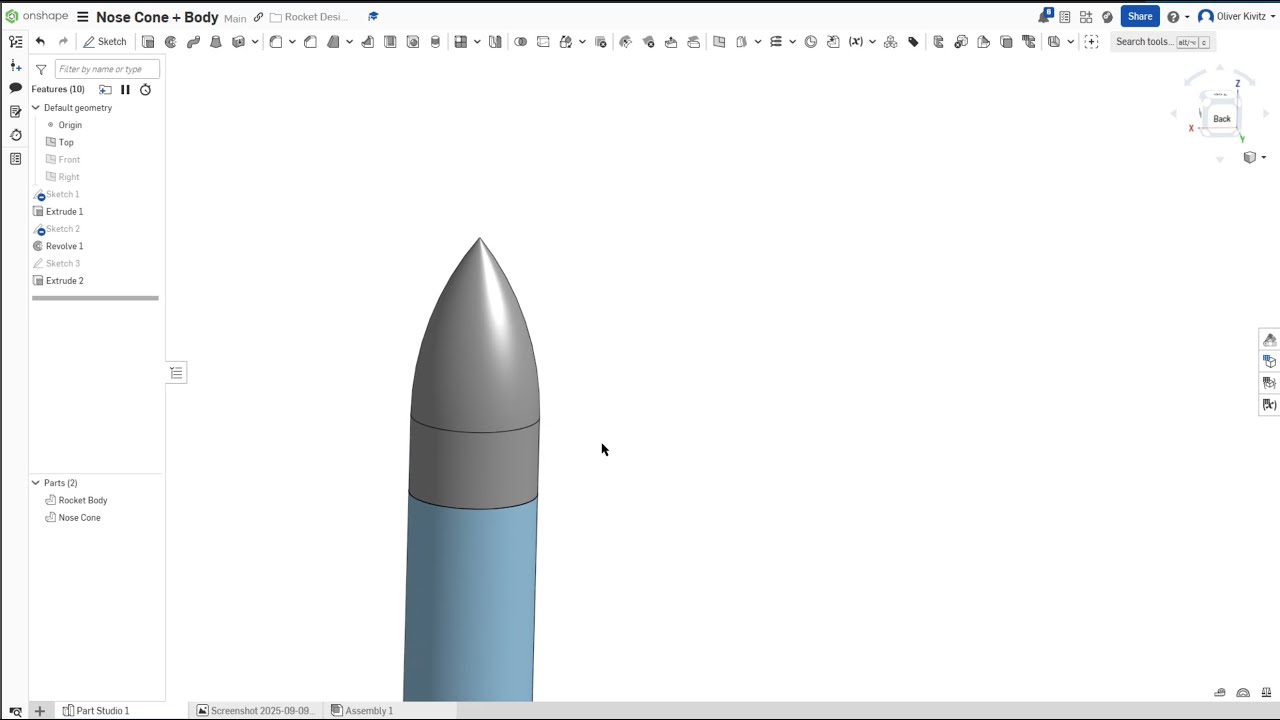This screenshot has height=720, width=1280.
Task: Select the Draft tool
Action: click(x=333, y=42)
